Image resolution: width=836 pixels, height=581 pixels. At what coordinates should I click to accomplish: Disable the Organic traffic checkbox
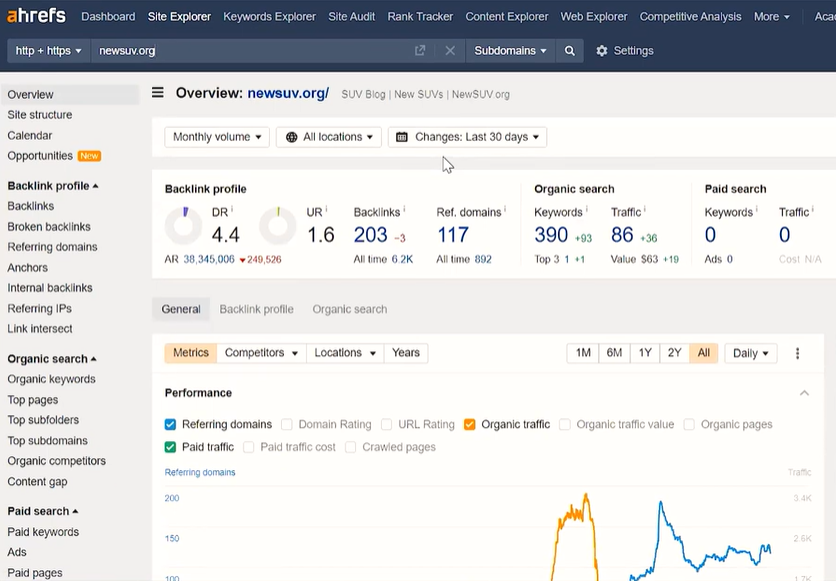470,424
